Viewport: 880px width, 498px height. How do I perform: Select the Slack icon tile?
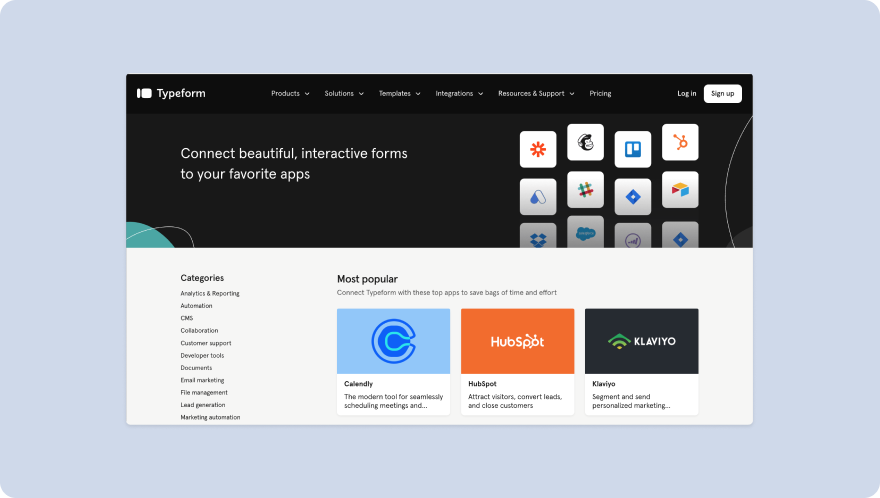[x=585, y=189]
